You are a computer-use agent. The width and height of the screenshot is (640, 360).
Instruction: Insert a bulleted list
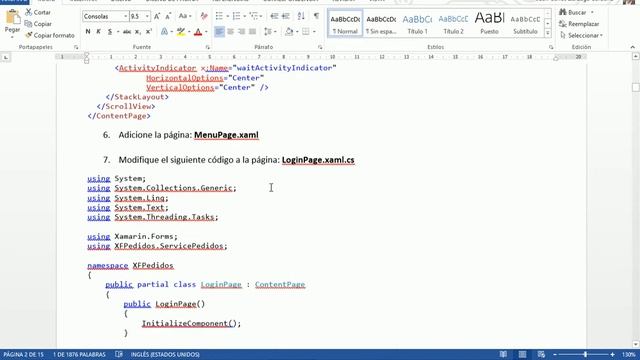pos(219,16)
